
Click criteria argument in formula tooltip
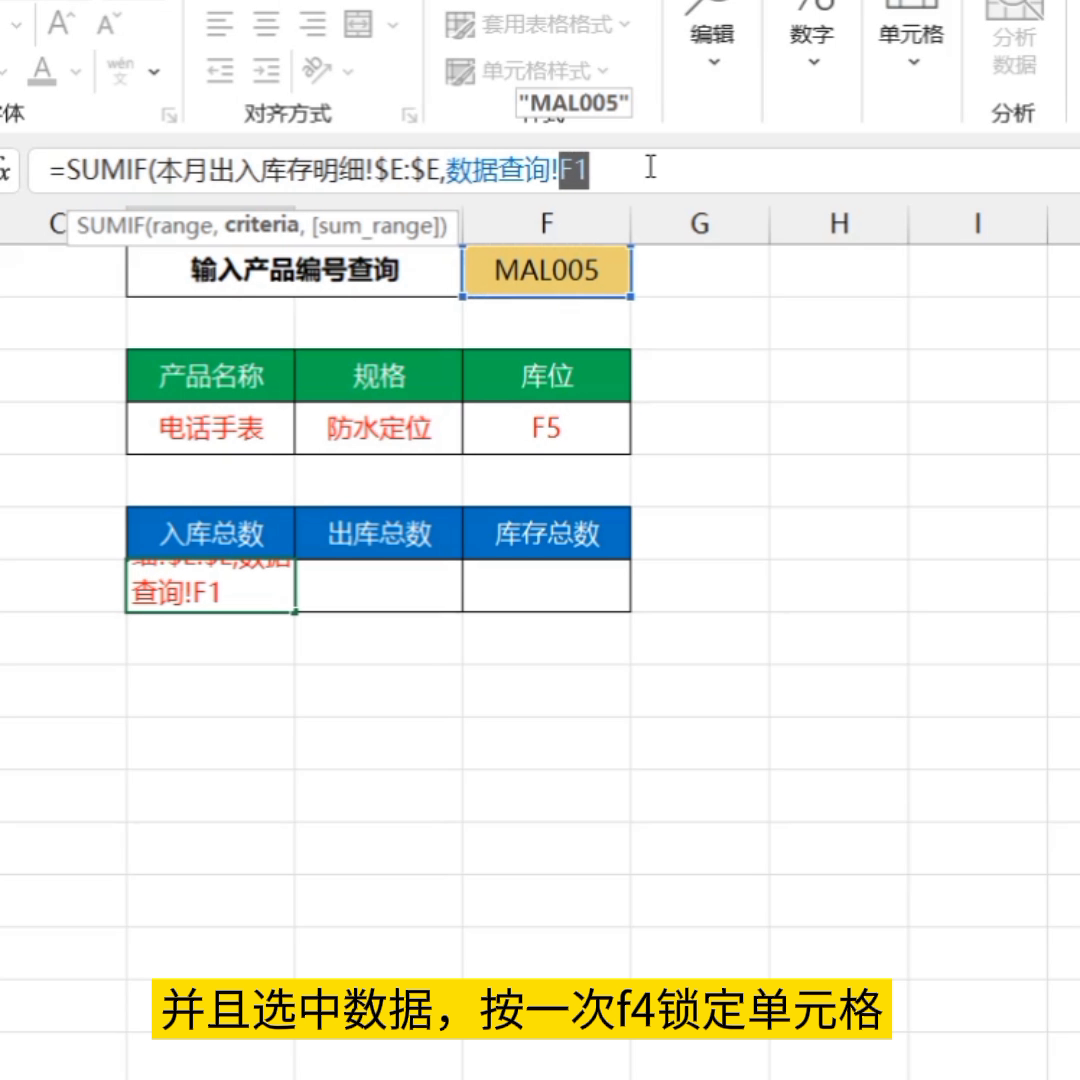click(x=262, y=225)
